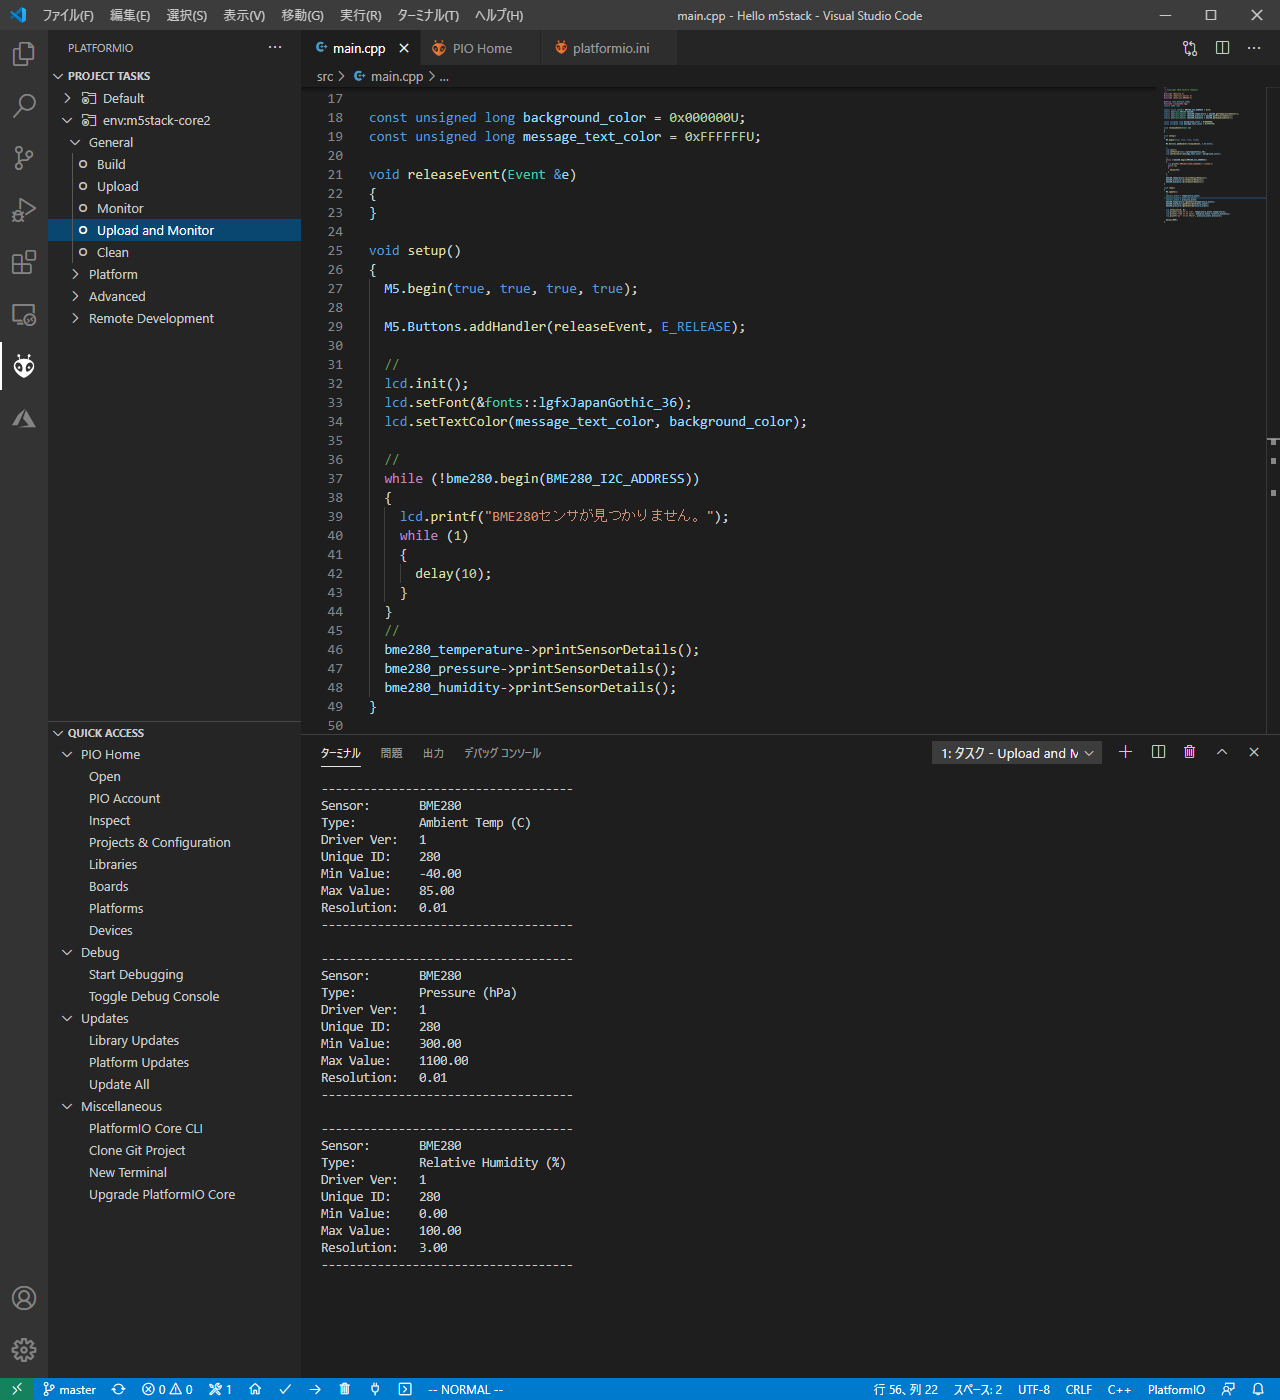
Task: Open the Explorer view in activity bar
Action: [x=24, y=54]
